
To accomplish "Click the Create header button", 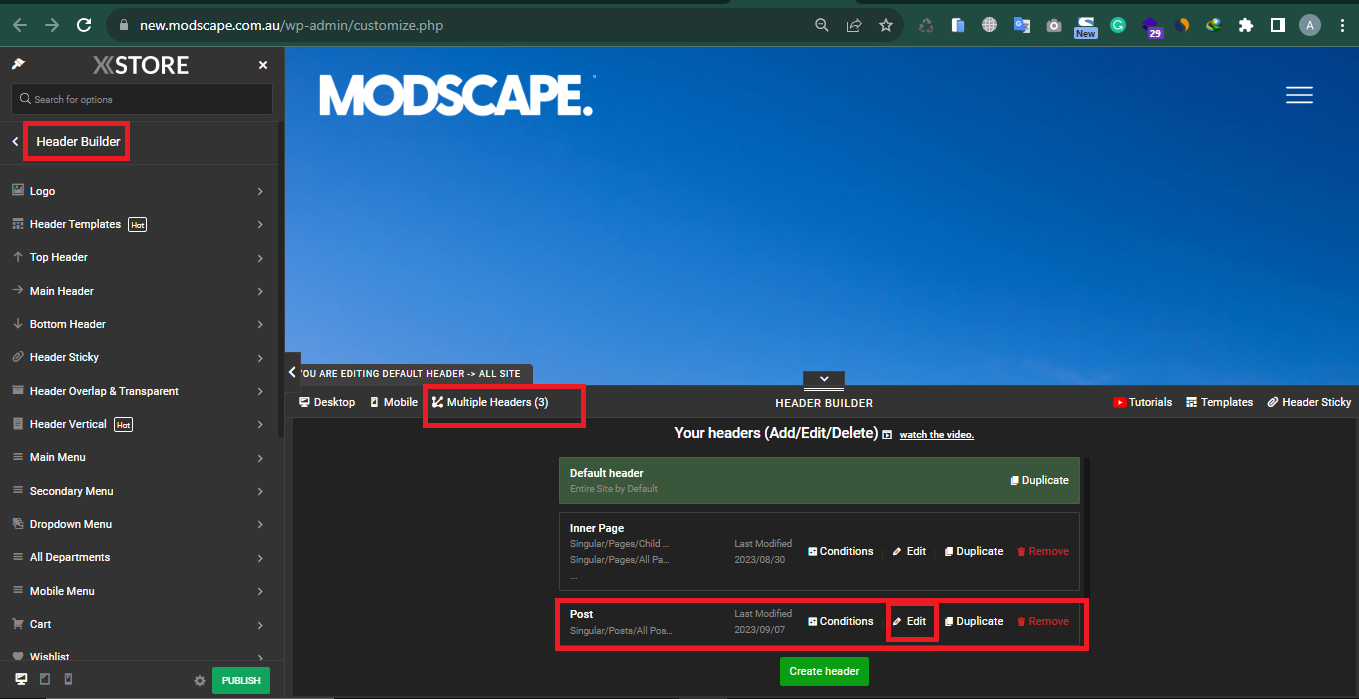I will click(824, 671).
